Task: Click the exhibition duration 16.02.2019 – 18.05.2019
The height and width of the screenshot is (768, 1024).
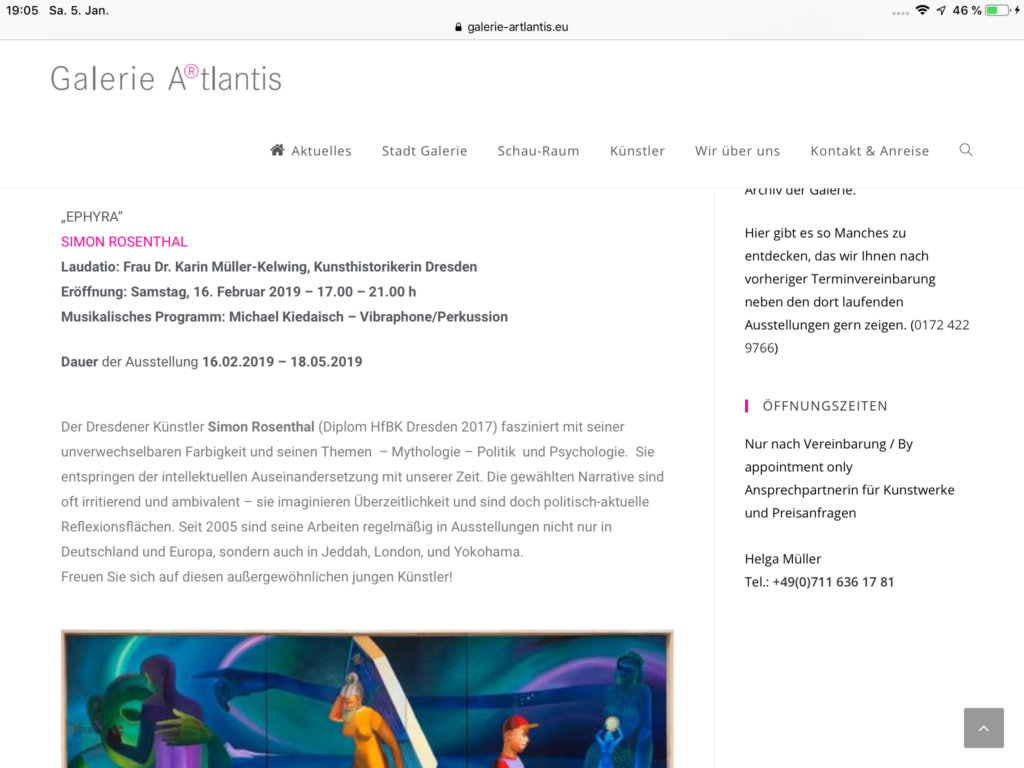Action: point(282,362)
